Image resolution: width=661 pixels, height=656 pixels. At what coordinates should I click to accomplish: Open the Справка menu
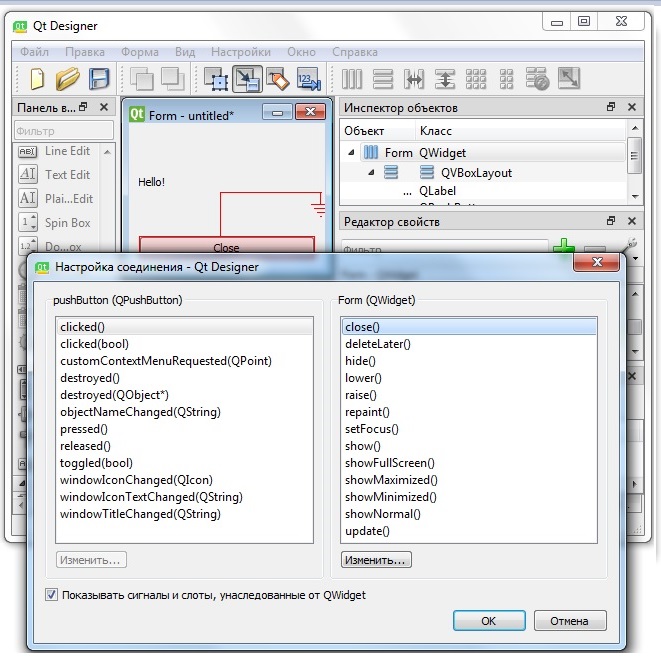[355, 52]
